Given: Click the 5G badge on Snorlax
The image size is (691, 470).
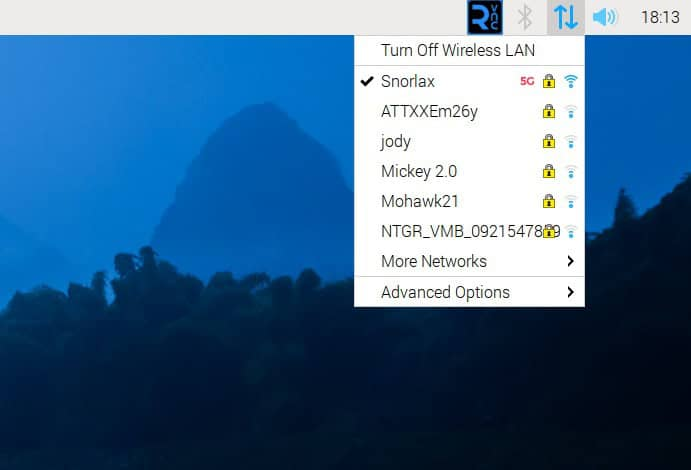Looking at the screenshot, I should [527, 81].
